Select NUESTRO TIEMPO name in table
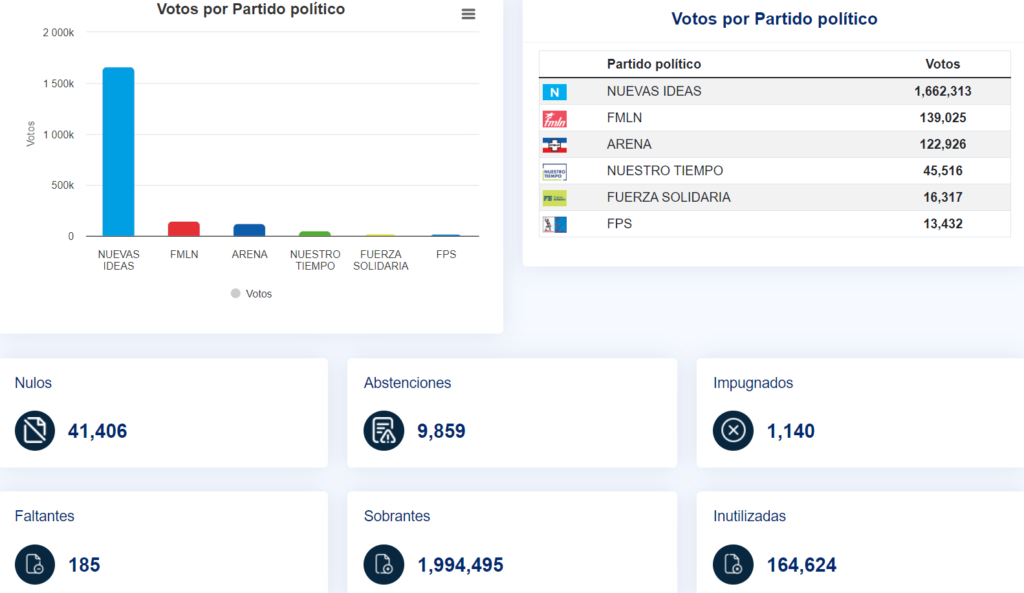The height and width of the screenshot is (593, 1024). [x=665, y=170]
